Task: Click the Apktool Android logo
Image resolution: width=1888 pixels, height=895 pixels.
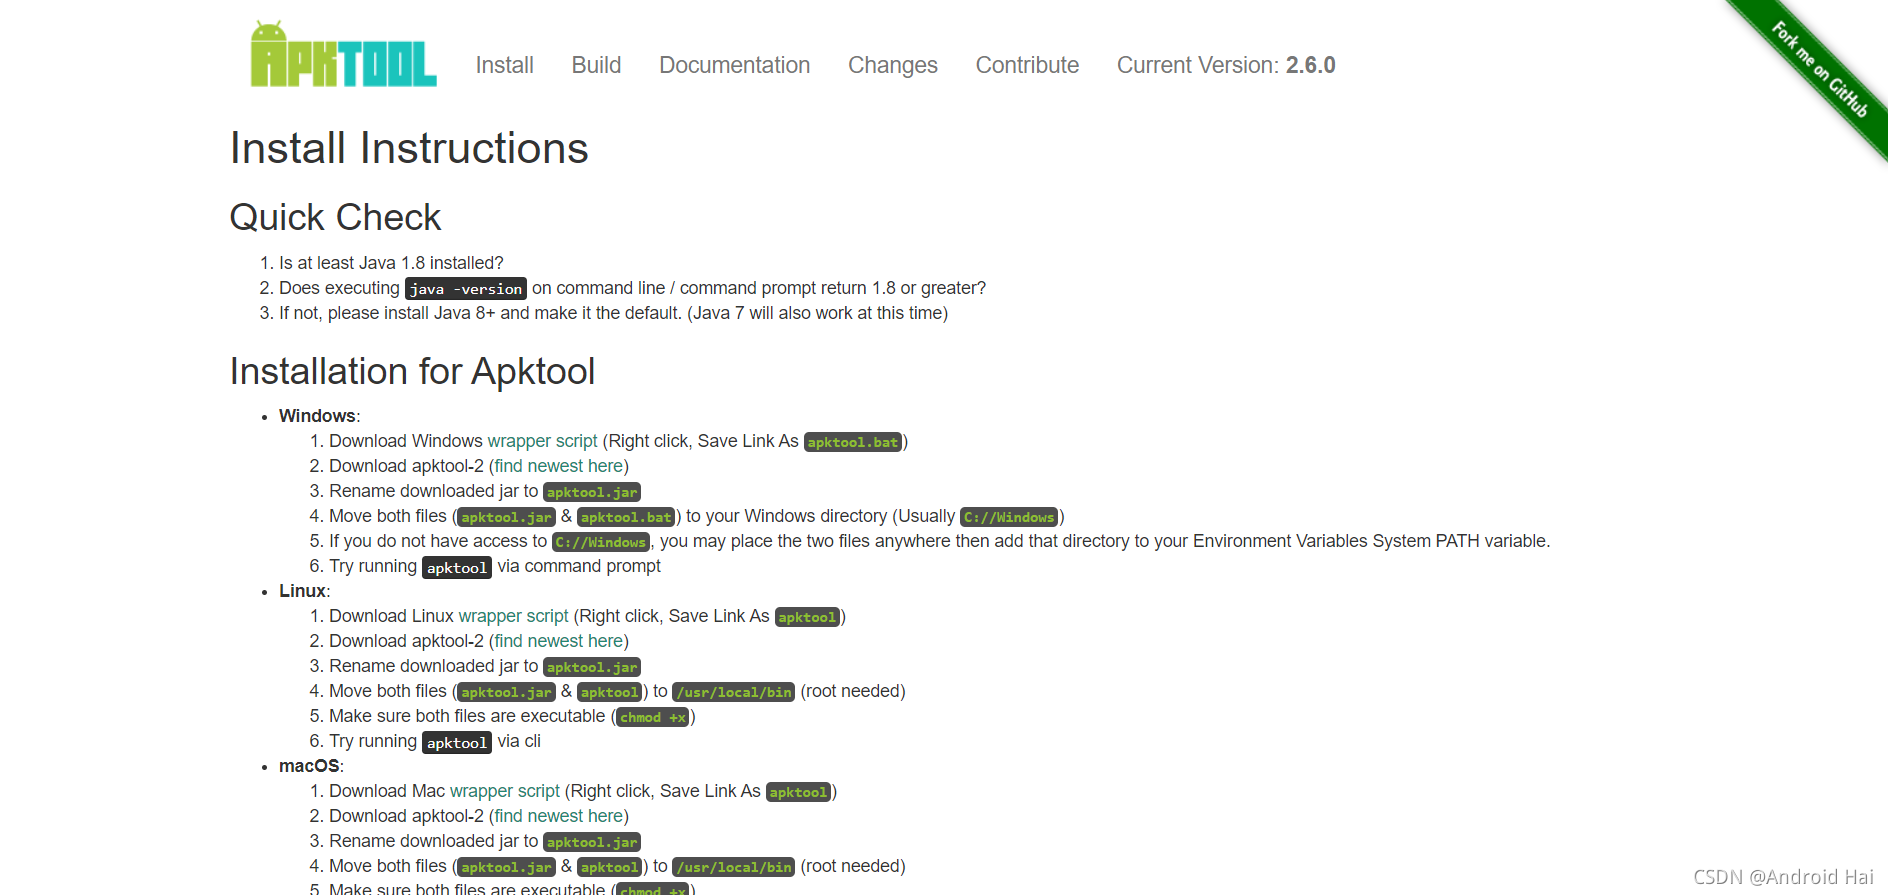Action: point(343,54)
